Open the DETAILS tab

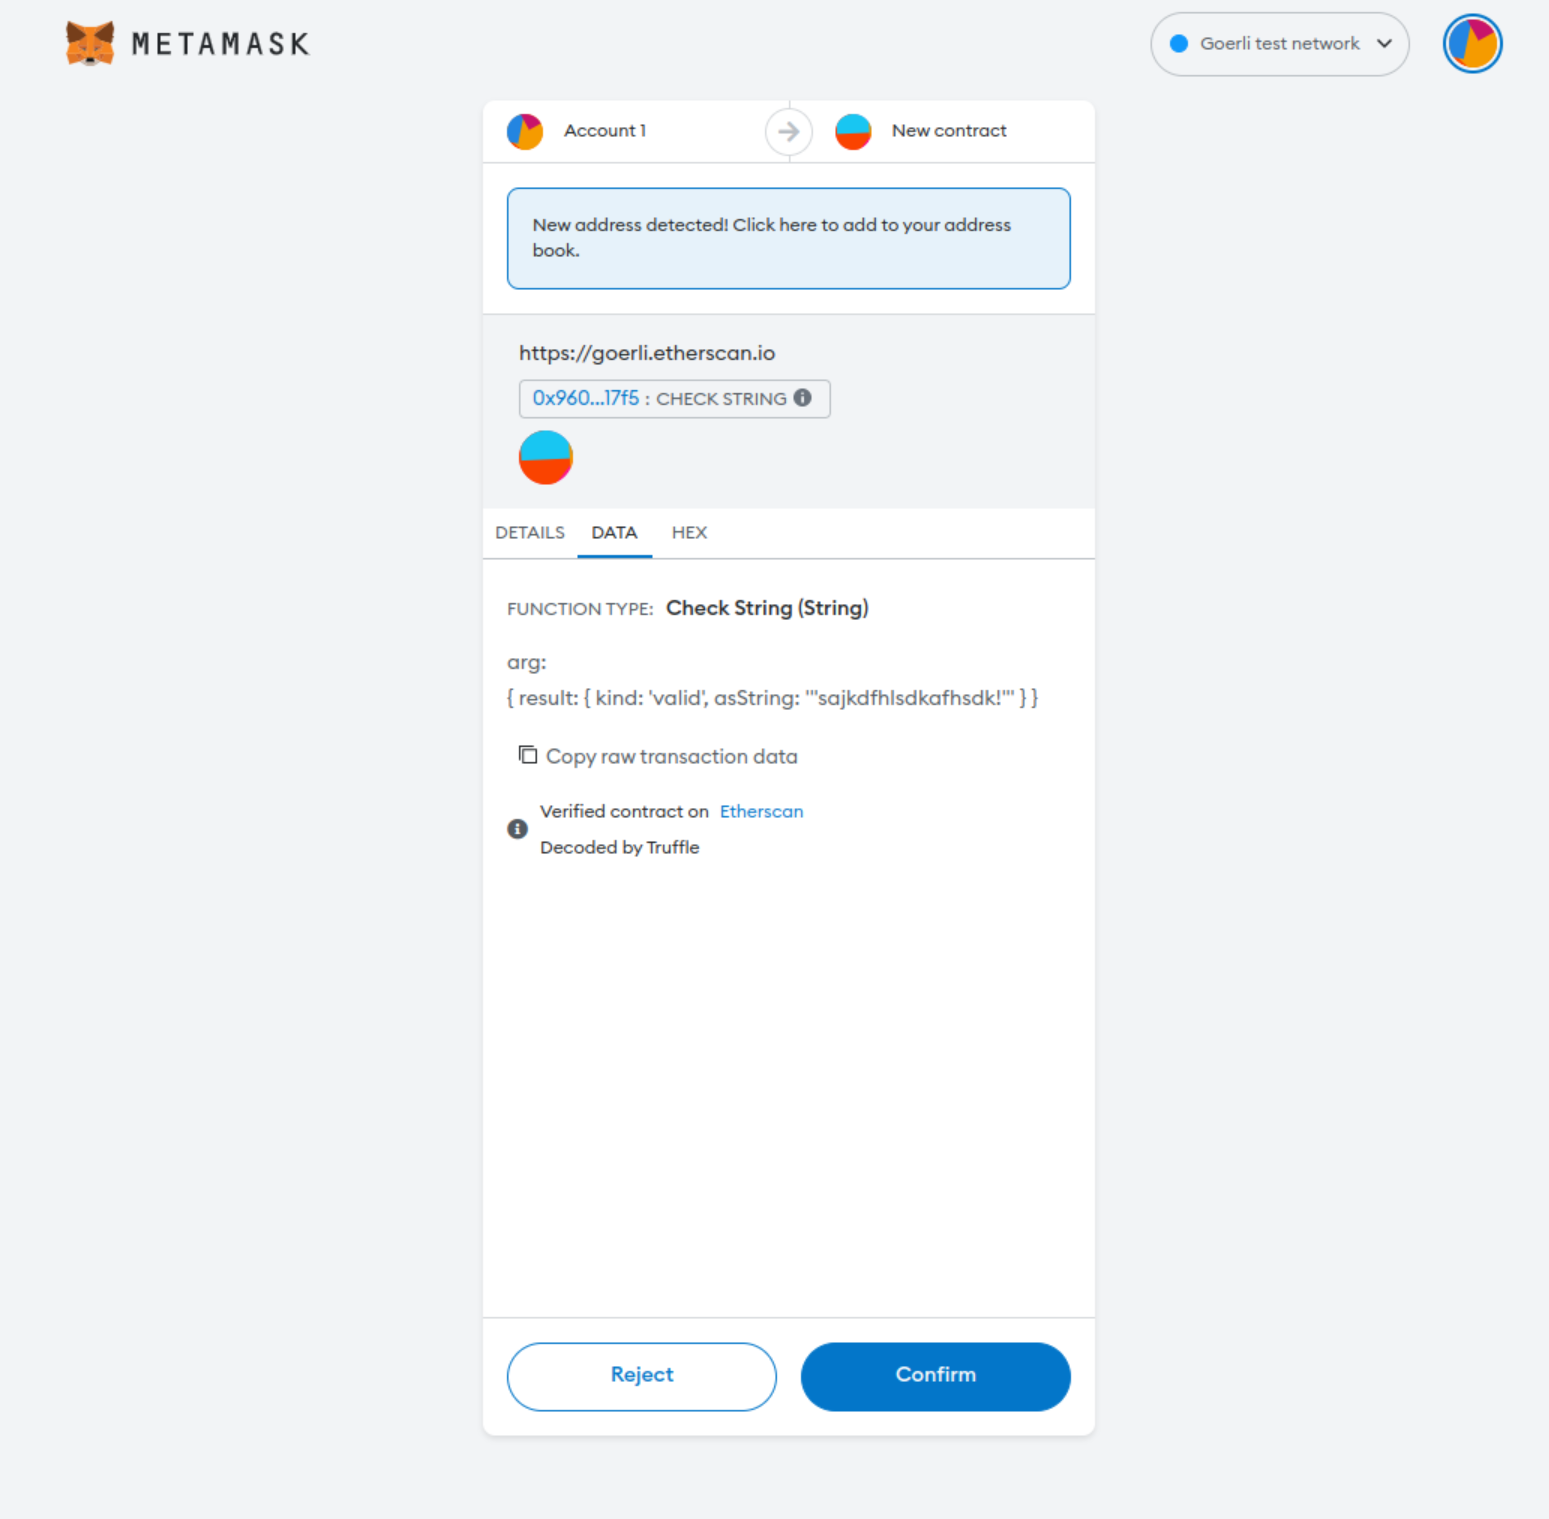529,532
